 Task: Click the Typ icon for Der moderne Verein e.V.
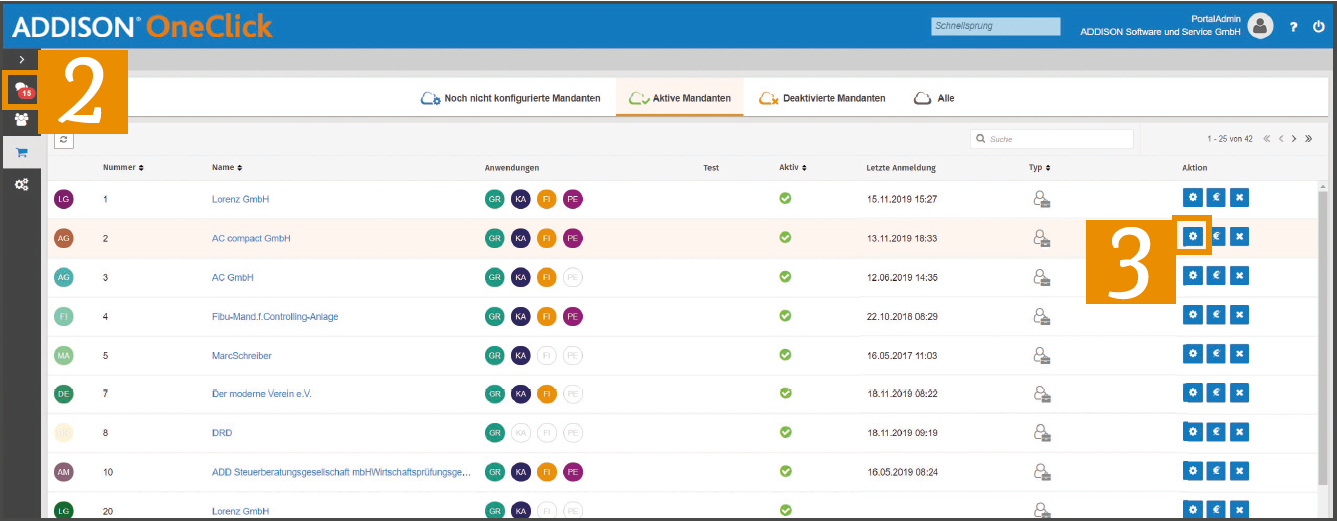pos(1041,394)
